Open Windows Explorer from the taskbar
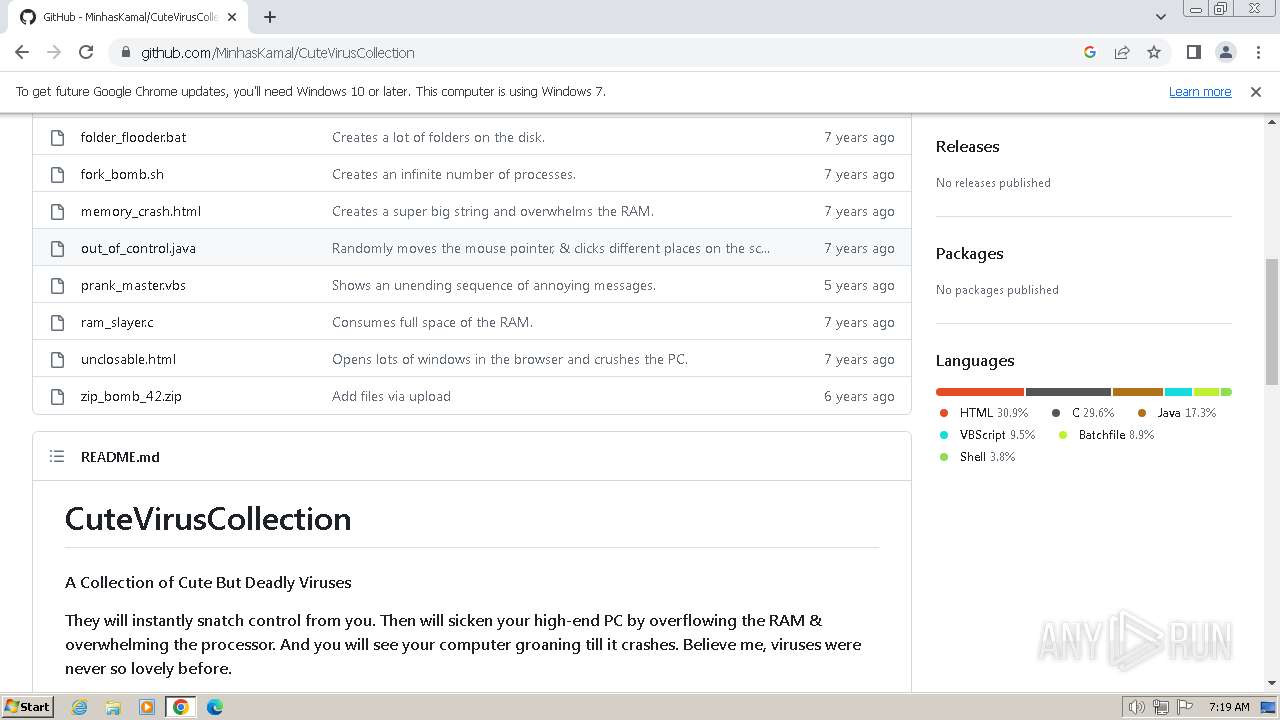Viewport: 1280px width, 720px height. click(x=113, y=707)
